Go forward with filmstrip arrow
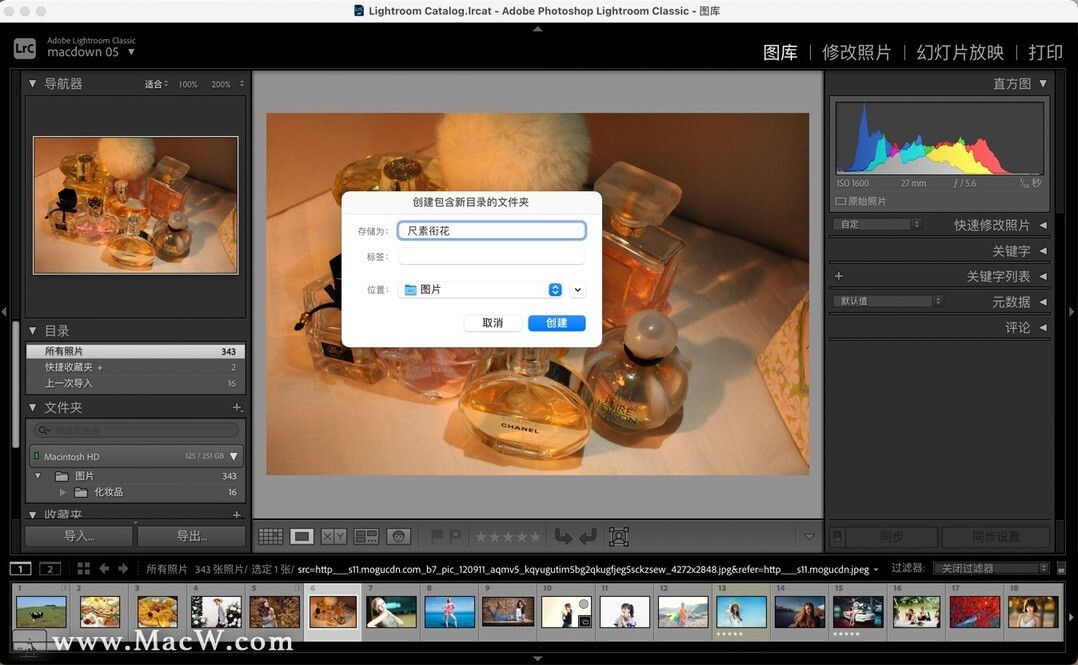Image resolution: width=1078 pixels, height=665 pixels. (123, 569)
